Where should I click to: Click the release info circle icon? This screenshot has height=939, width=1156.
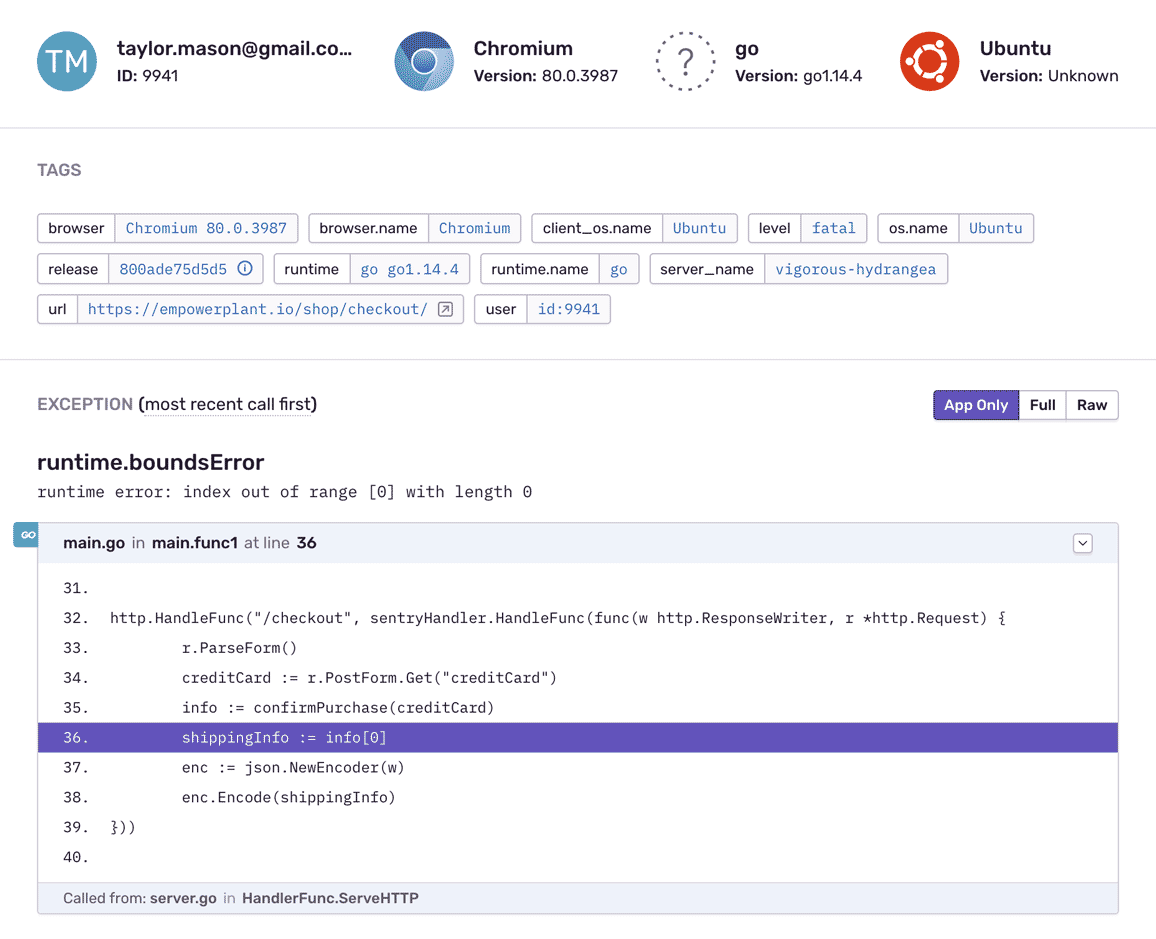coord(245,269)
